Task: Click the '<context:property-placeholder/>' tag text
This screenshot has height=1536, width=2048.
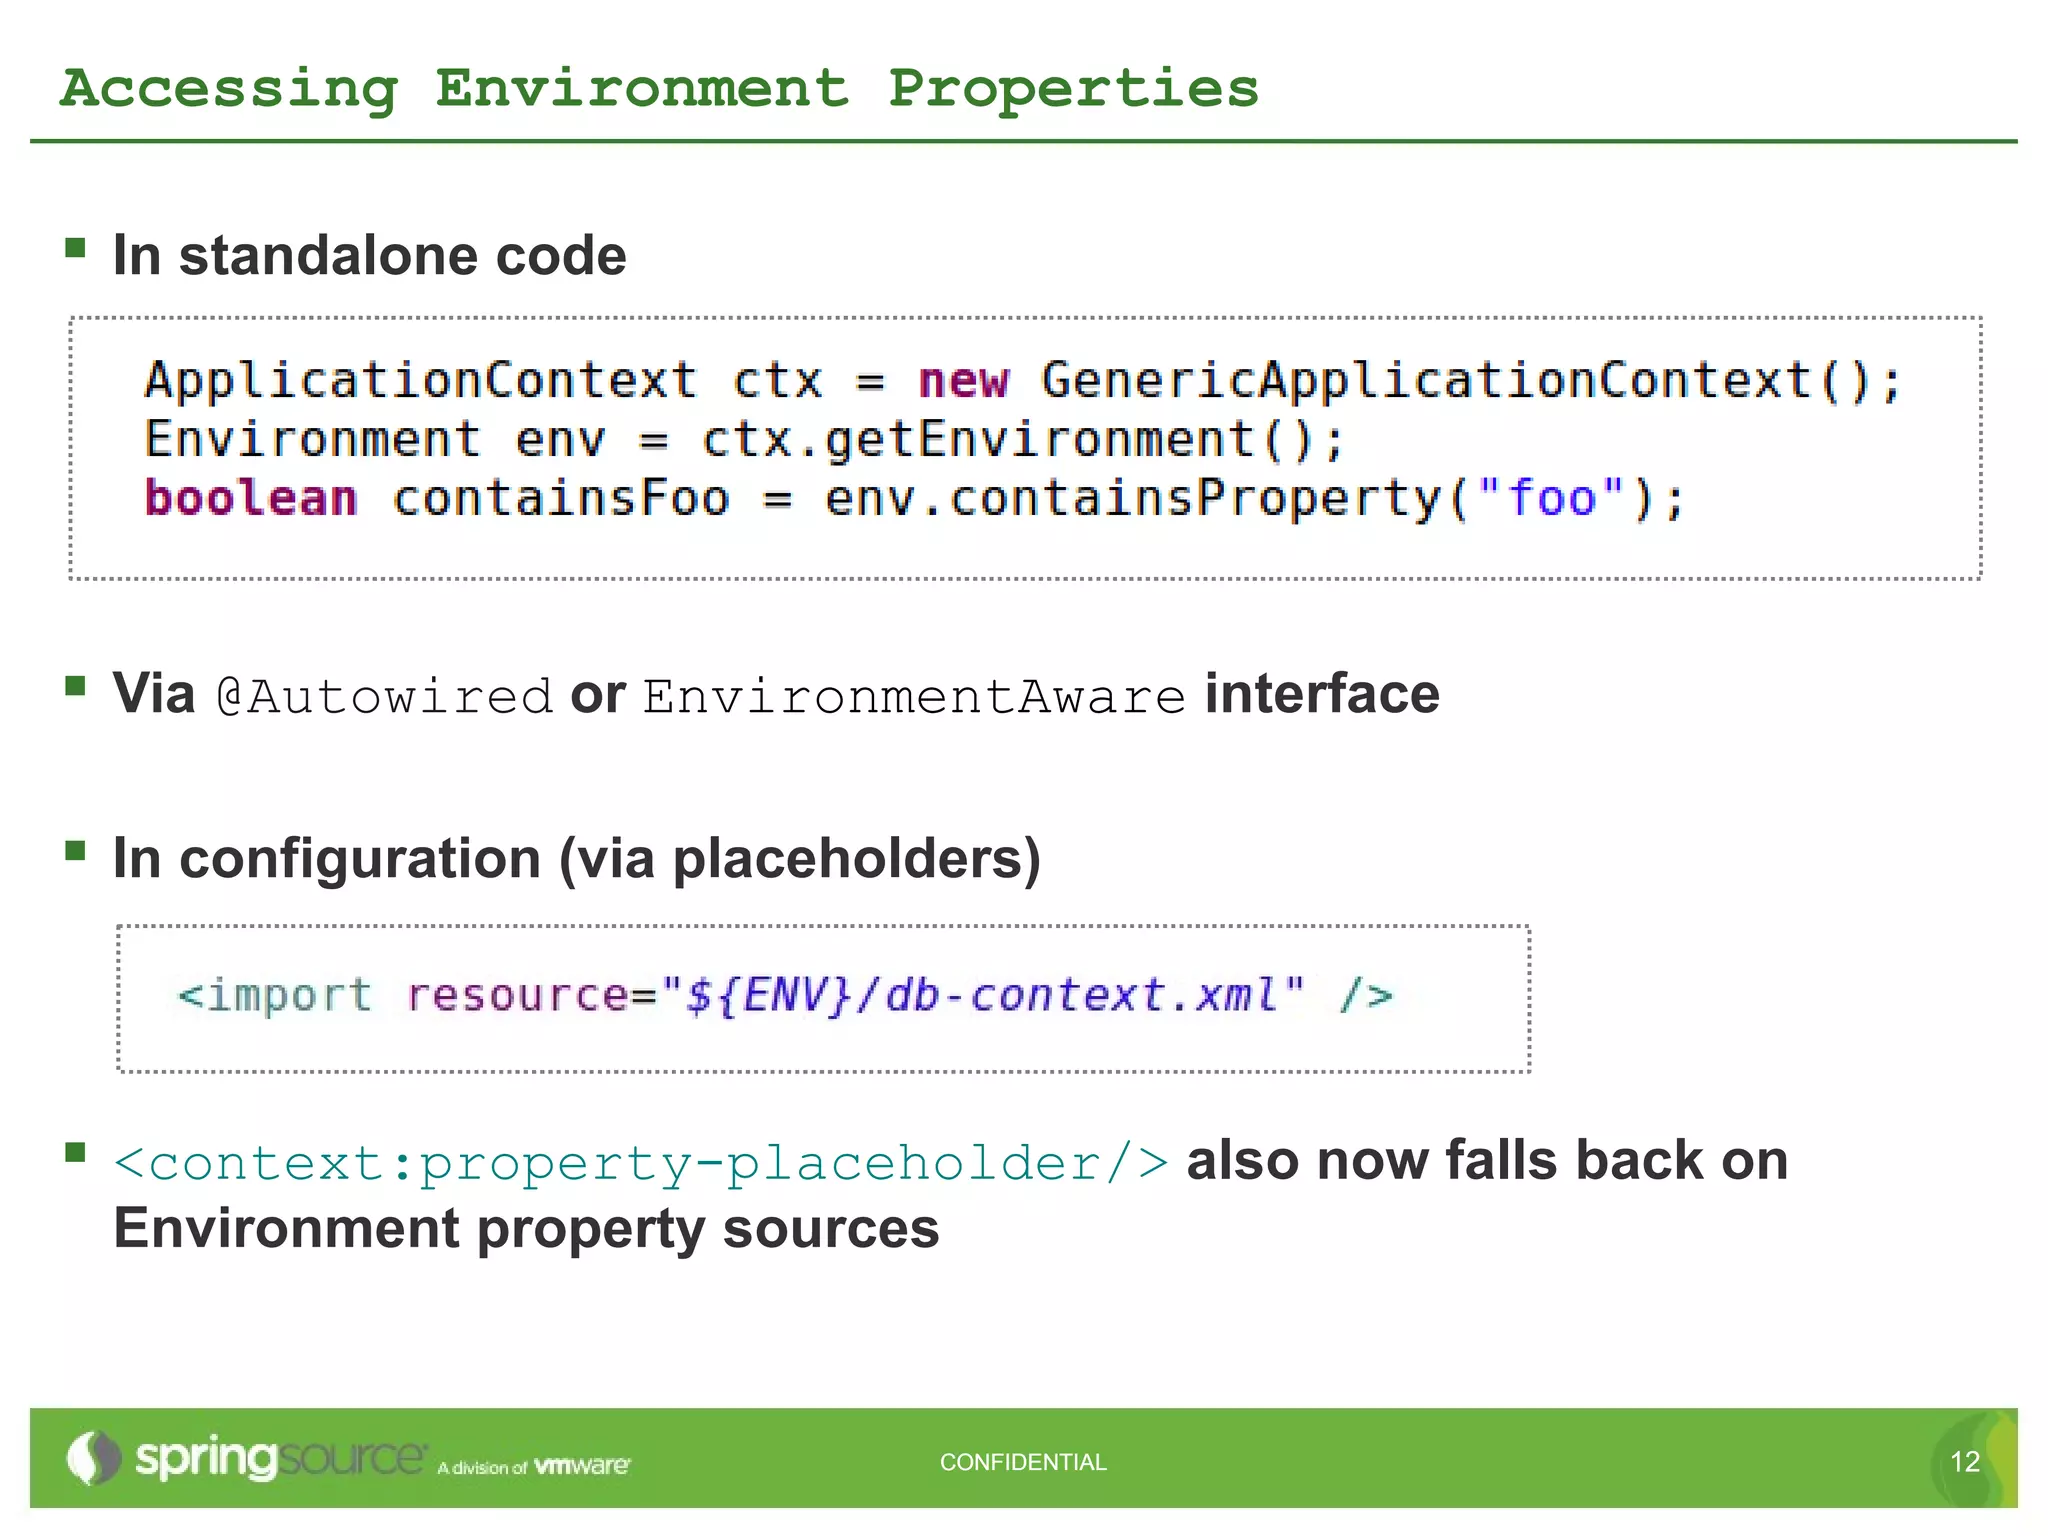Action: coord(641,1164)
